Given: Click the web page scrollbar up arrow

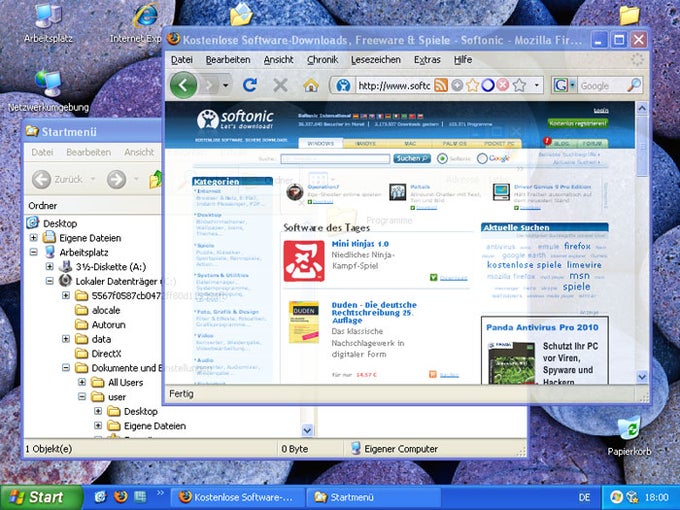Looking at the screenshot, I should point(642,108).
